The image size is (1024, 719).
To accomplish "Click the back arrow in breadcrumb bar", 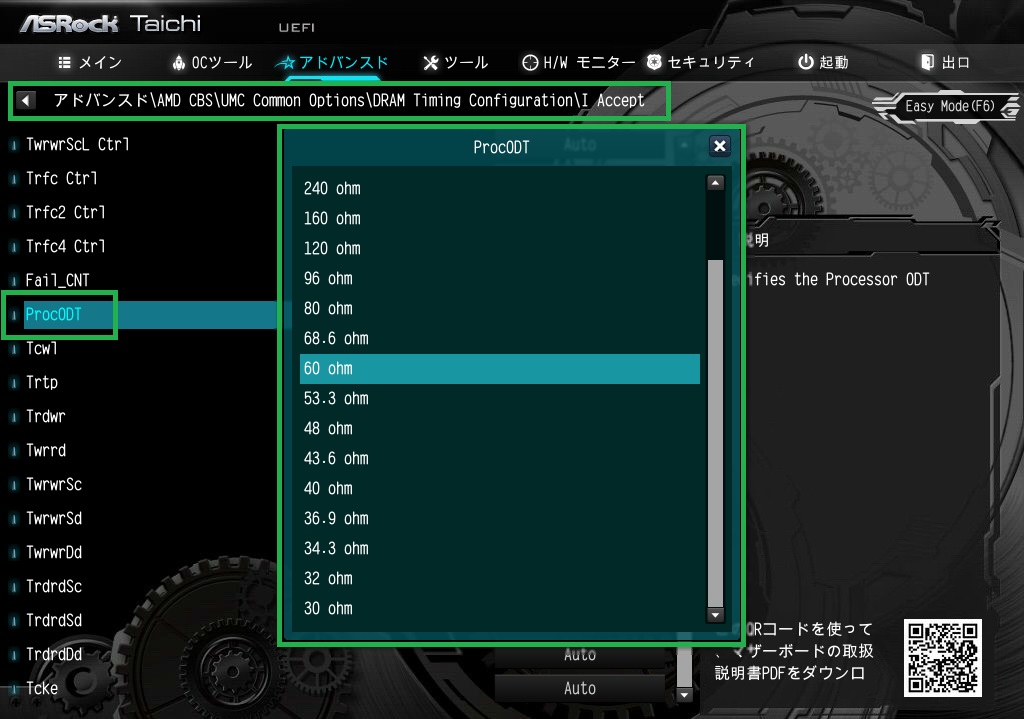I will 25,101.
